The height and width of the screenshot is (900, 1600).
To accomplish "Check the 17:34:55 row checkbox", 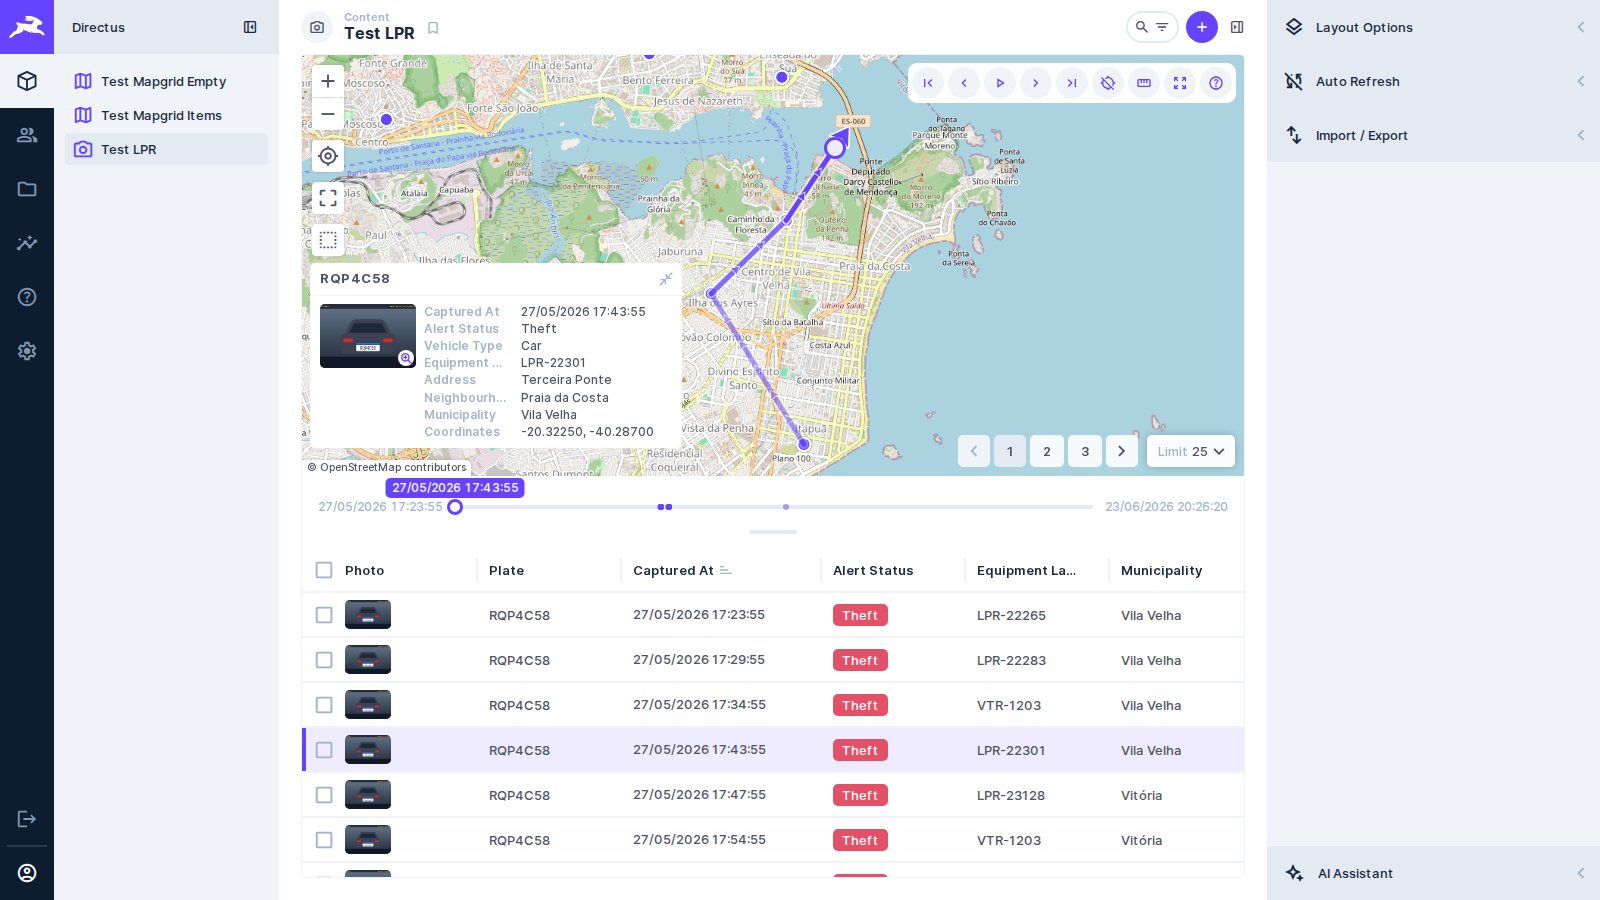I will [324, 705].
